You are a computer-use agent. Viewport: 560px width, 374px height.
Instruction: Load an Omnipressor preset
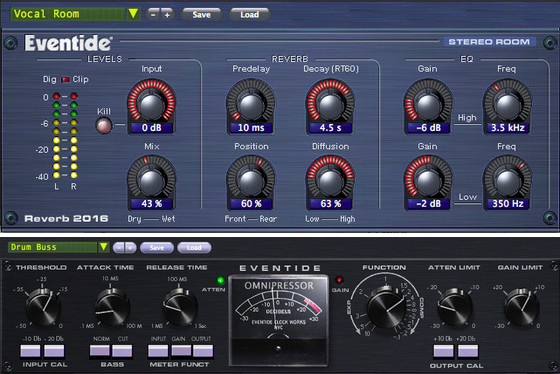194,248
